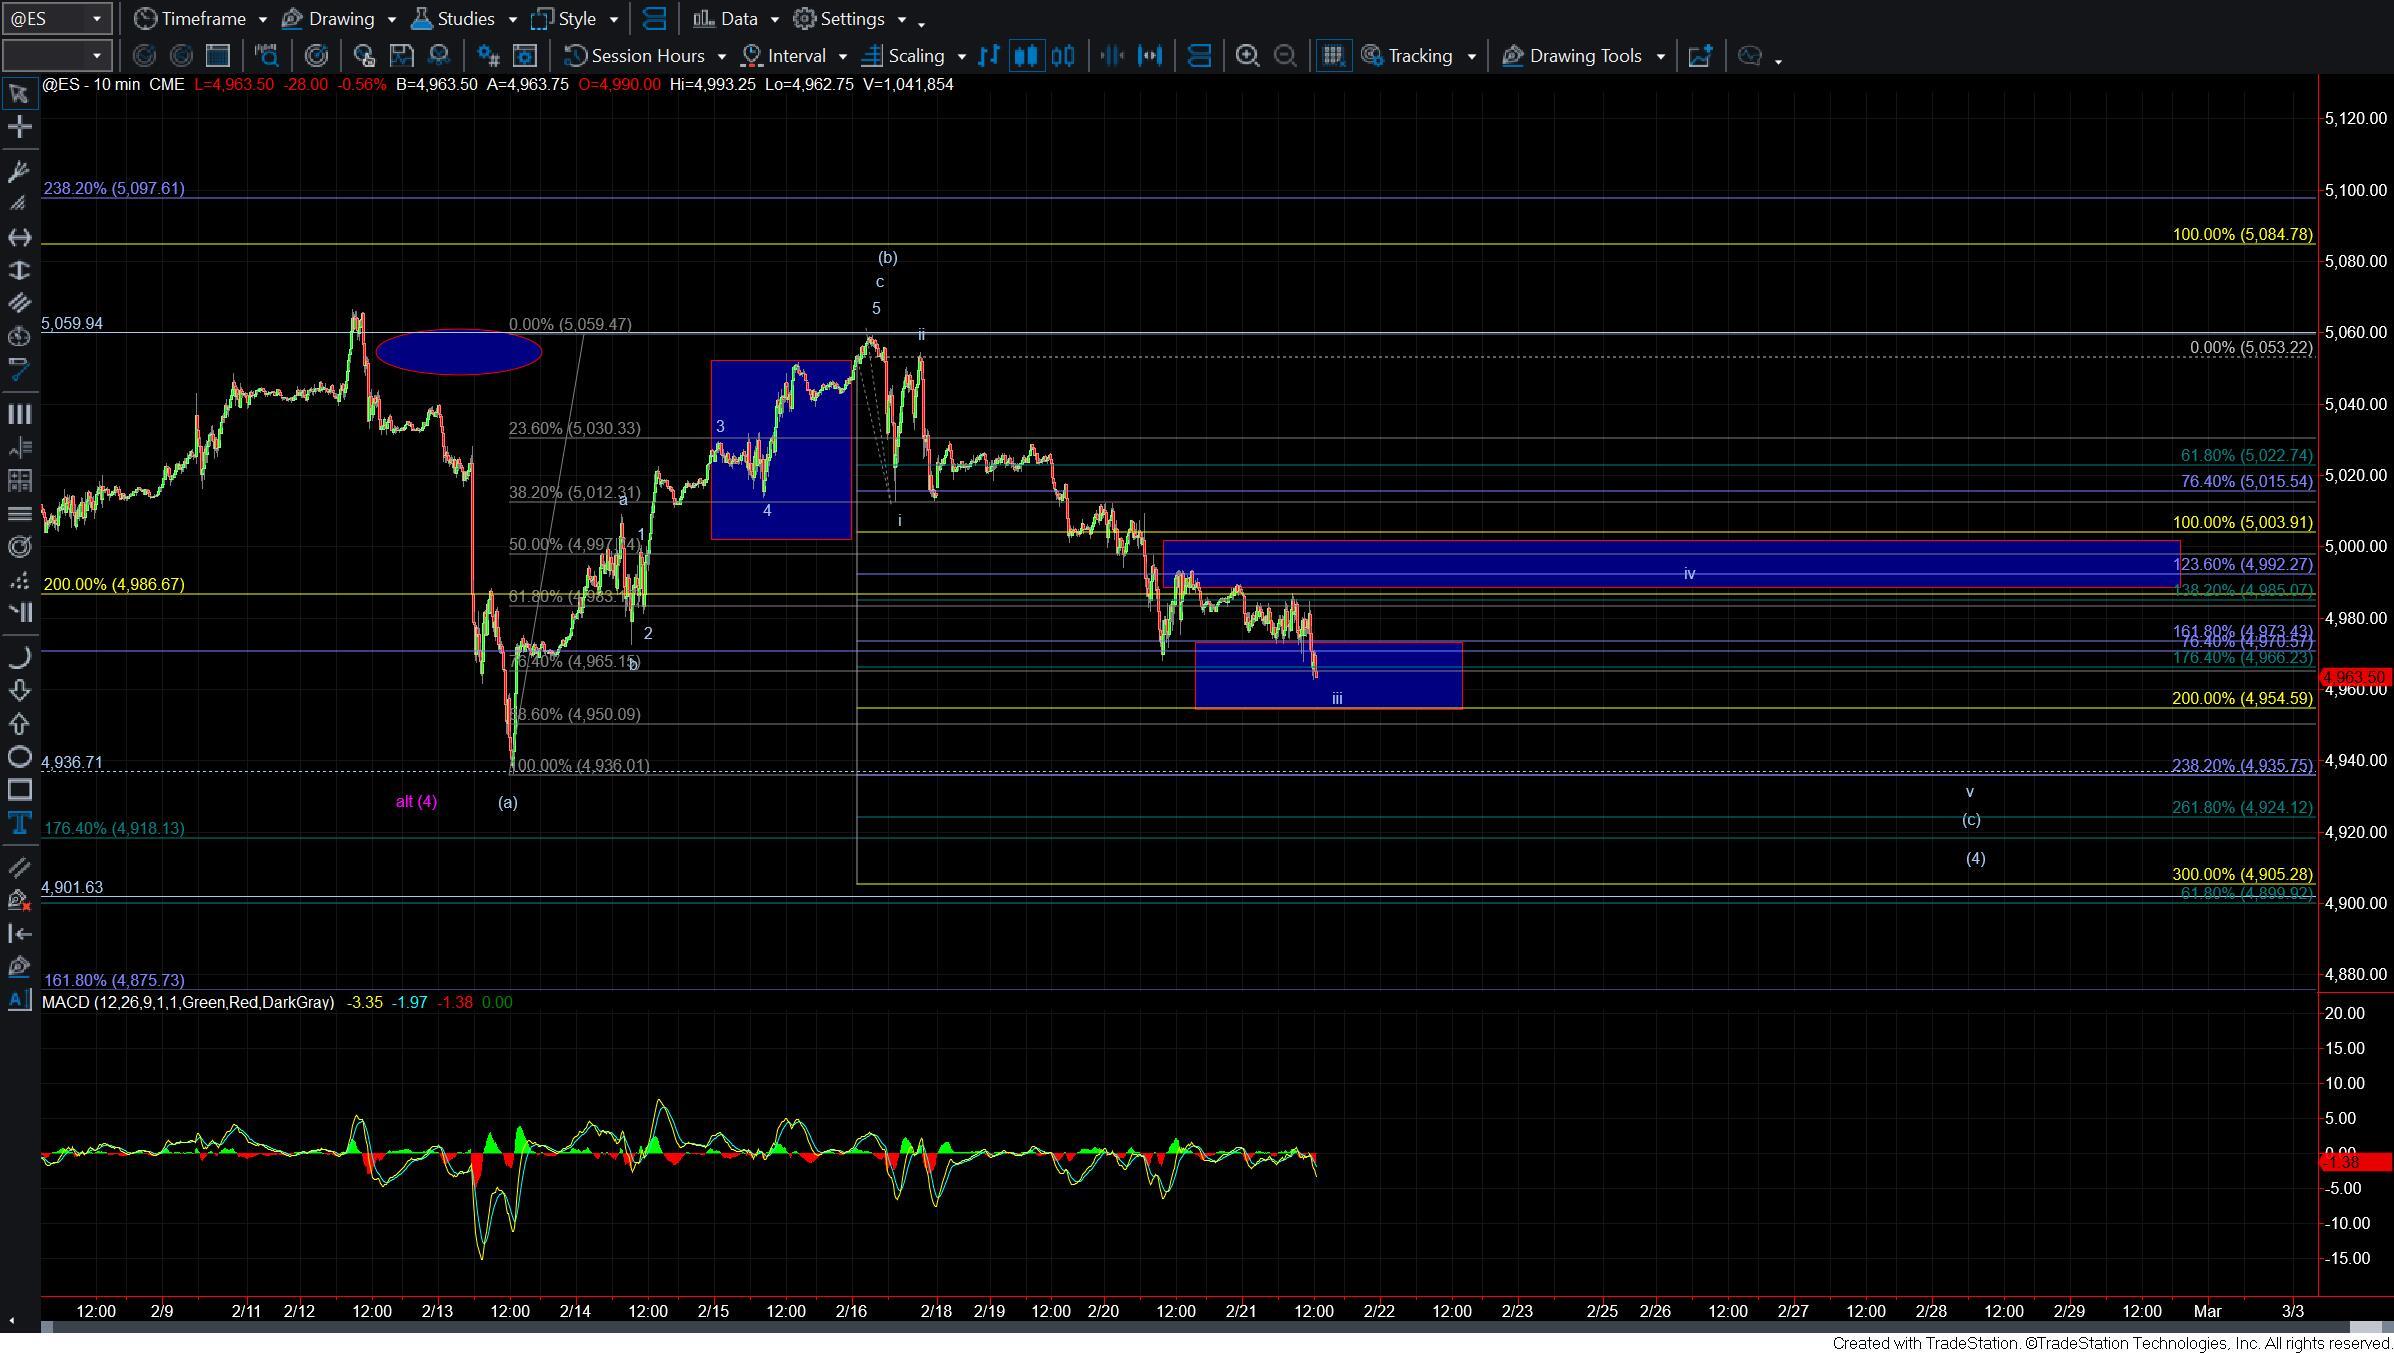Select the arc drawing tool
Screen dimensions: 2394x1353
(18, 657)
